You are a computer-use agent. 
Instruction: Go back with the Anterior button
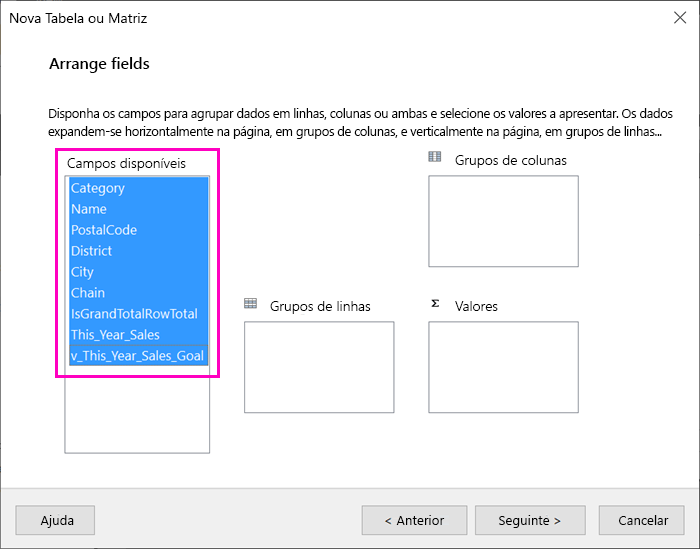point(414,520)
